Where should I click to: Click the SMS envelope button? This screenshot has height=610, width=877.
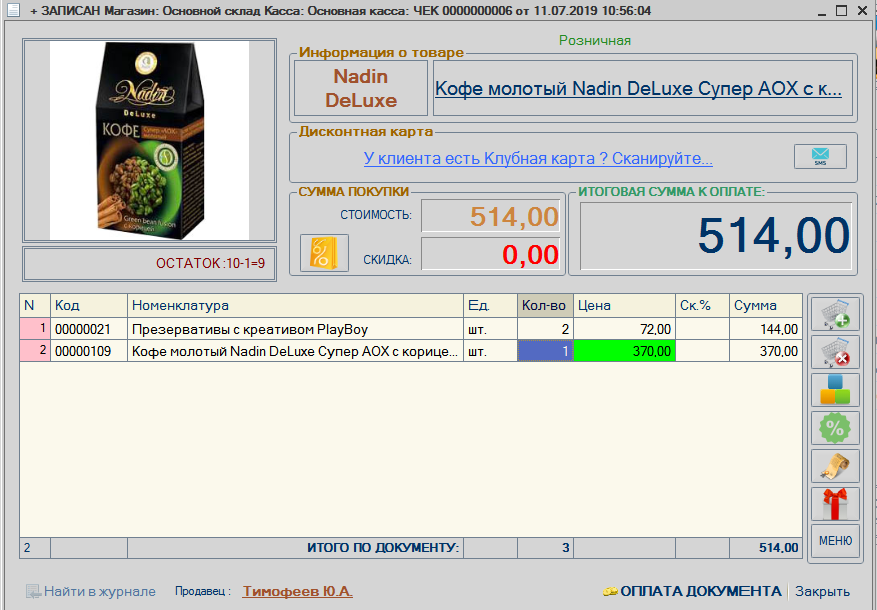tap(820, 157)
